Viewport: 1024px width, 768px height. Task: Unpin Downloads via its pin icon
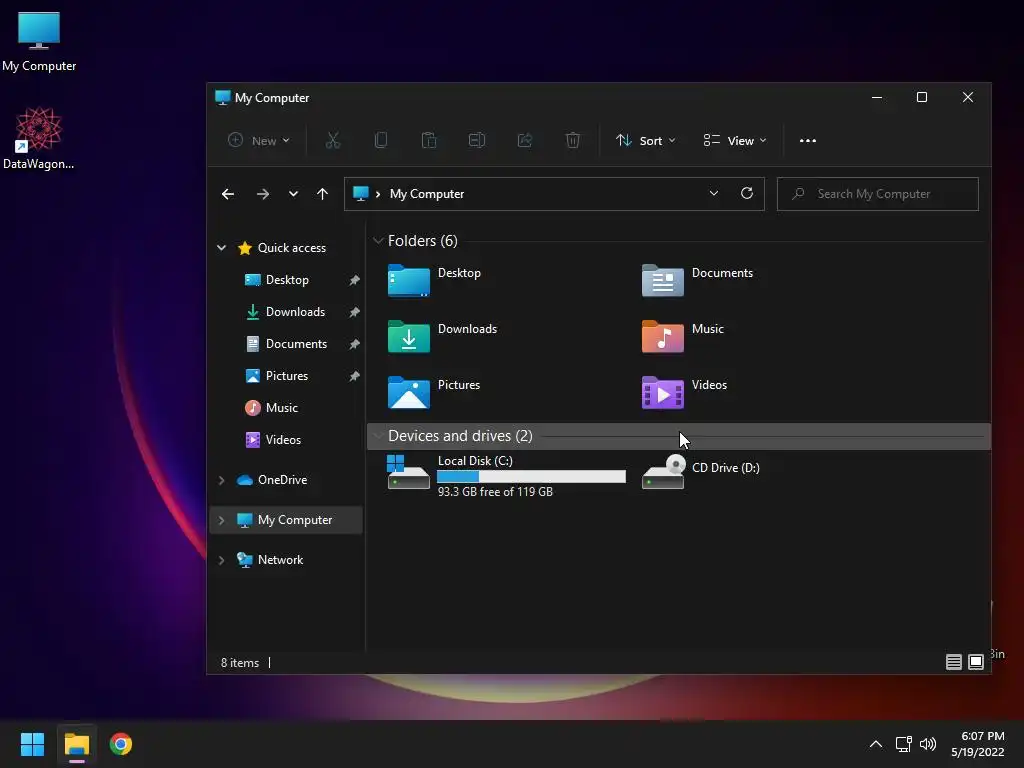click(354, 312)
